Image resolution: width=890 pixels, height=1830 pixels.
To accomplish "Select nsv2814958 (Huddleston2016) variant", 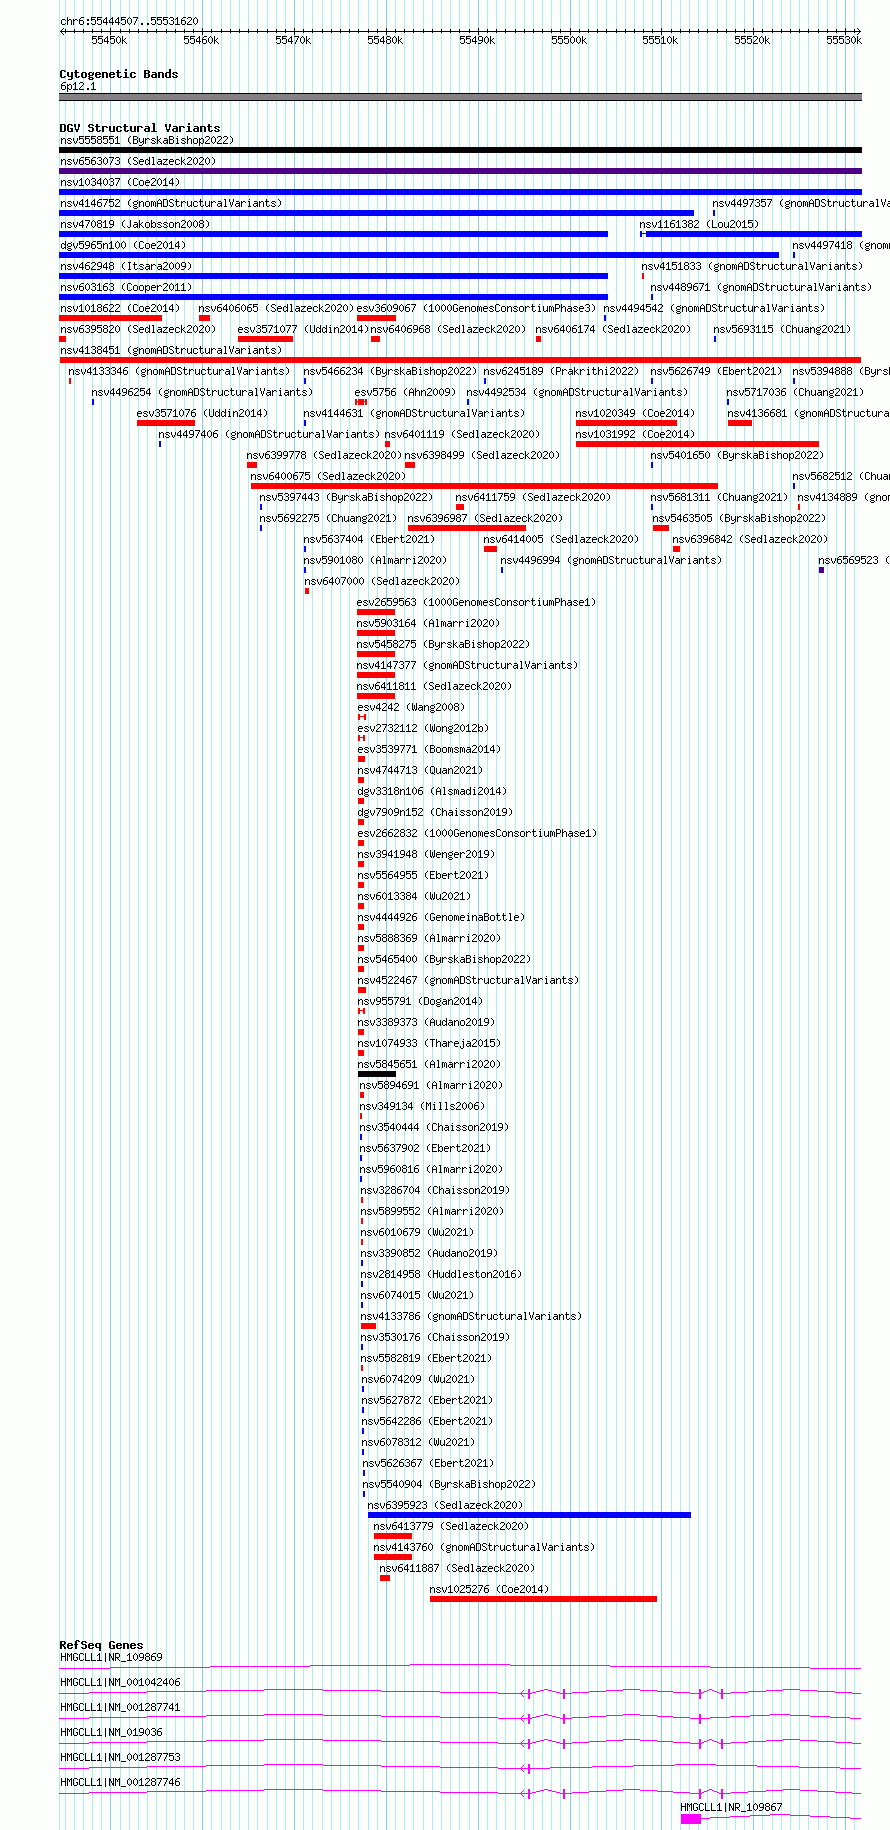I will coord(441,1274).
